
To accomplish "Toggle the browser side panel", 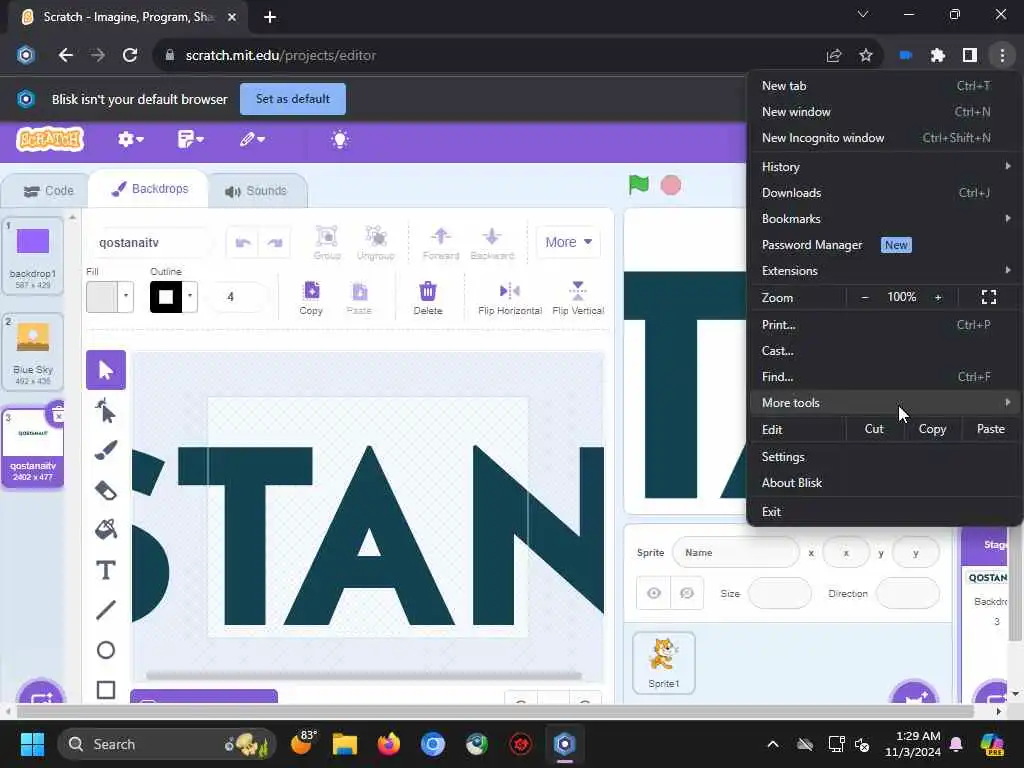I will (970, 56).
